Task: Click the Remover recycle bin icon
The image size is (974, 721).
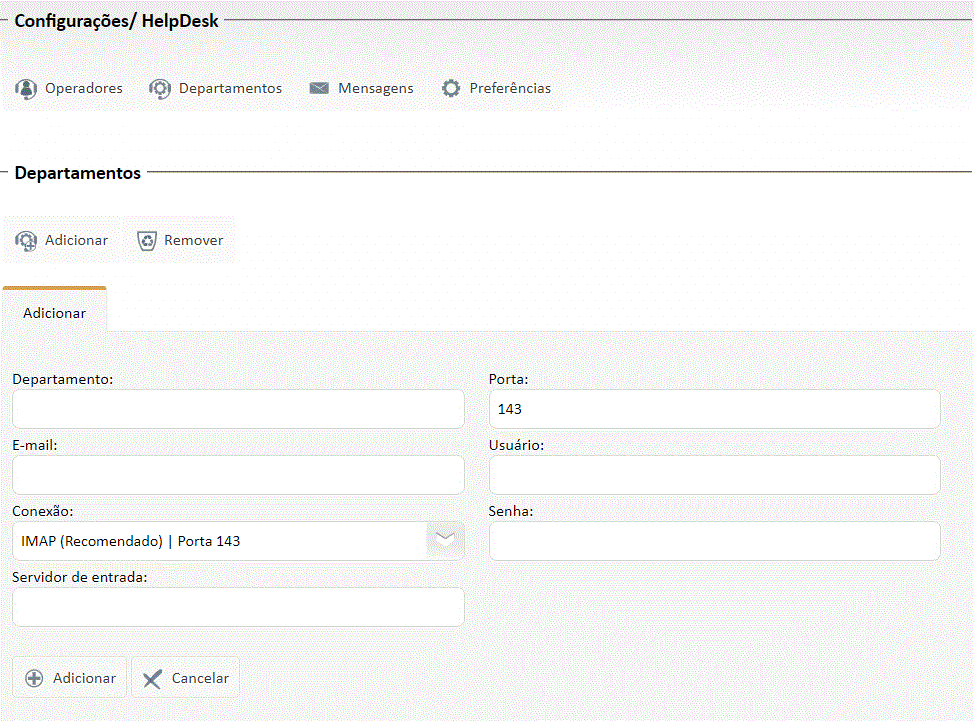Action: click(147, 241)
